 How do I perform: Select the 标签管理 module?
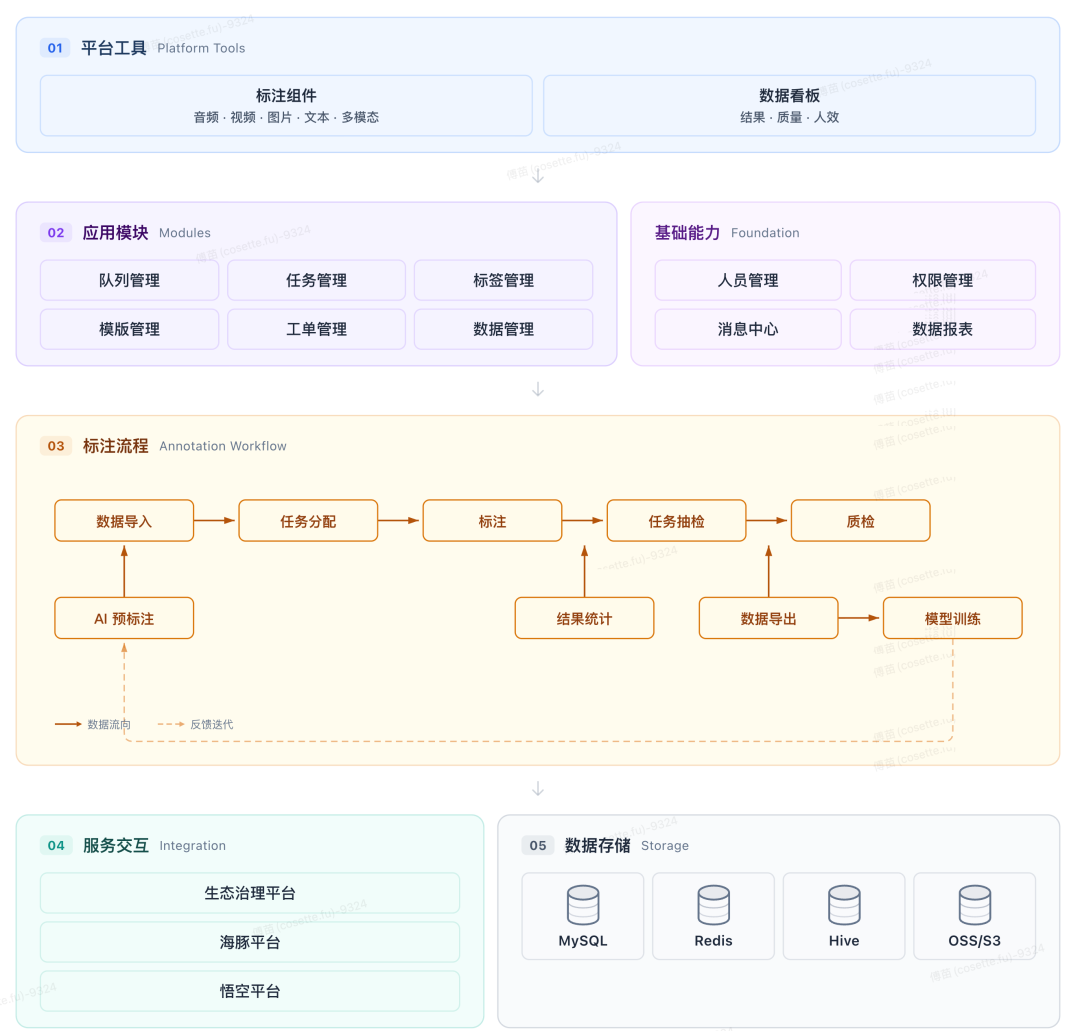click(503, 280)
